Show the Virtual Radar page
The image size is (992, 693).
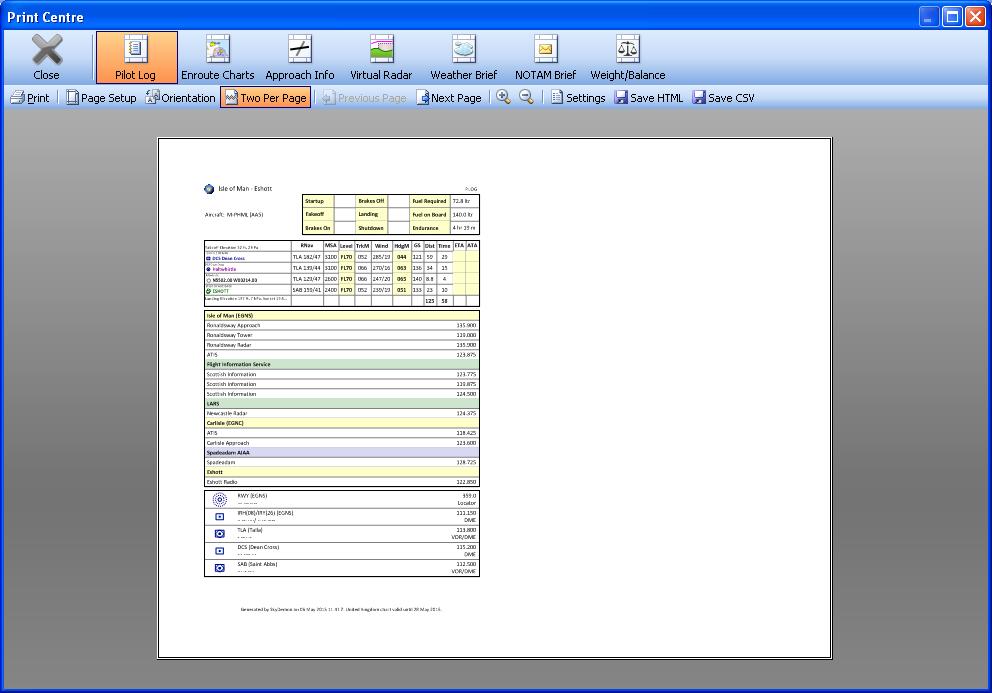[381, 57]
